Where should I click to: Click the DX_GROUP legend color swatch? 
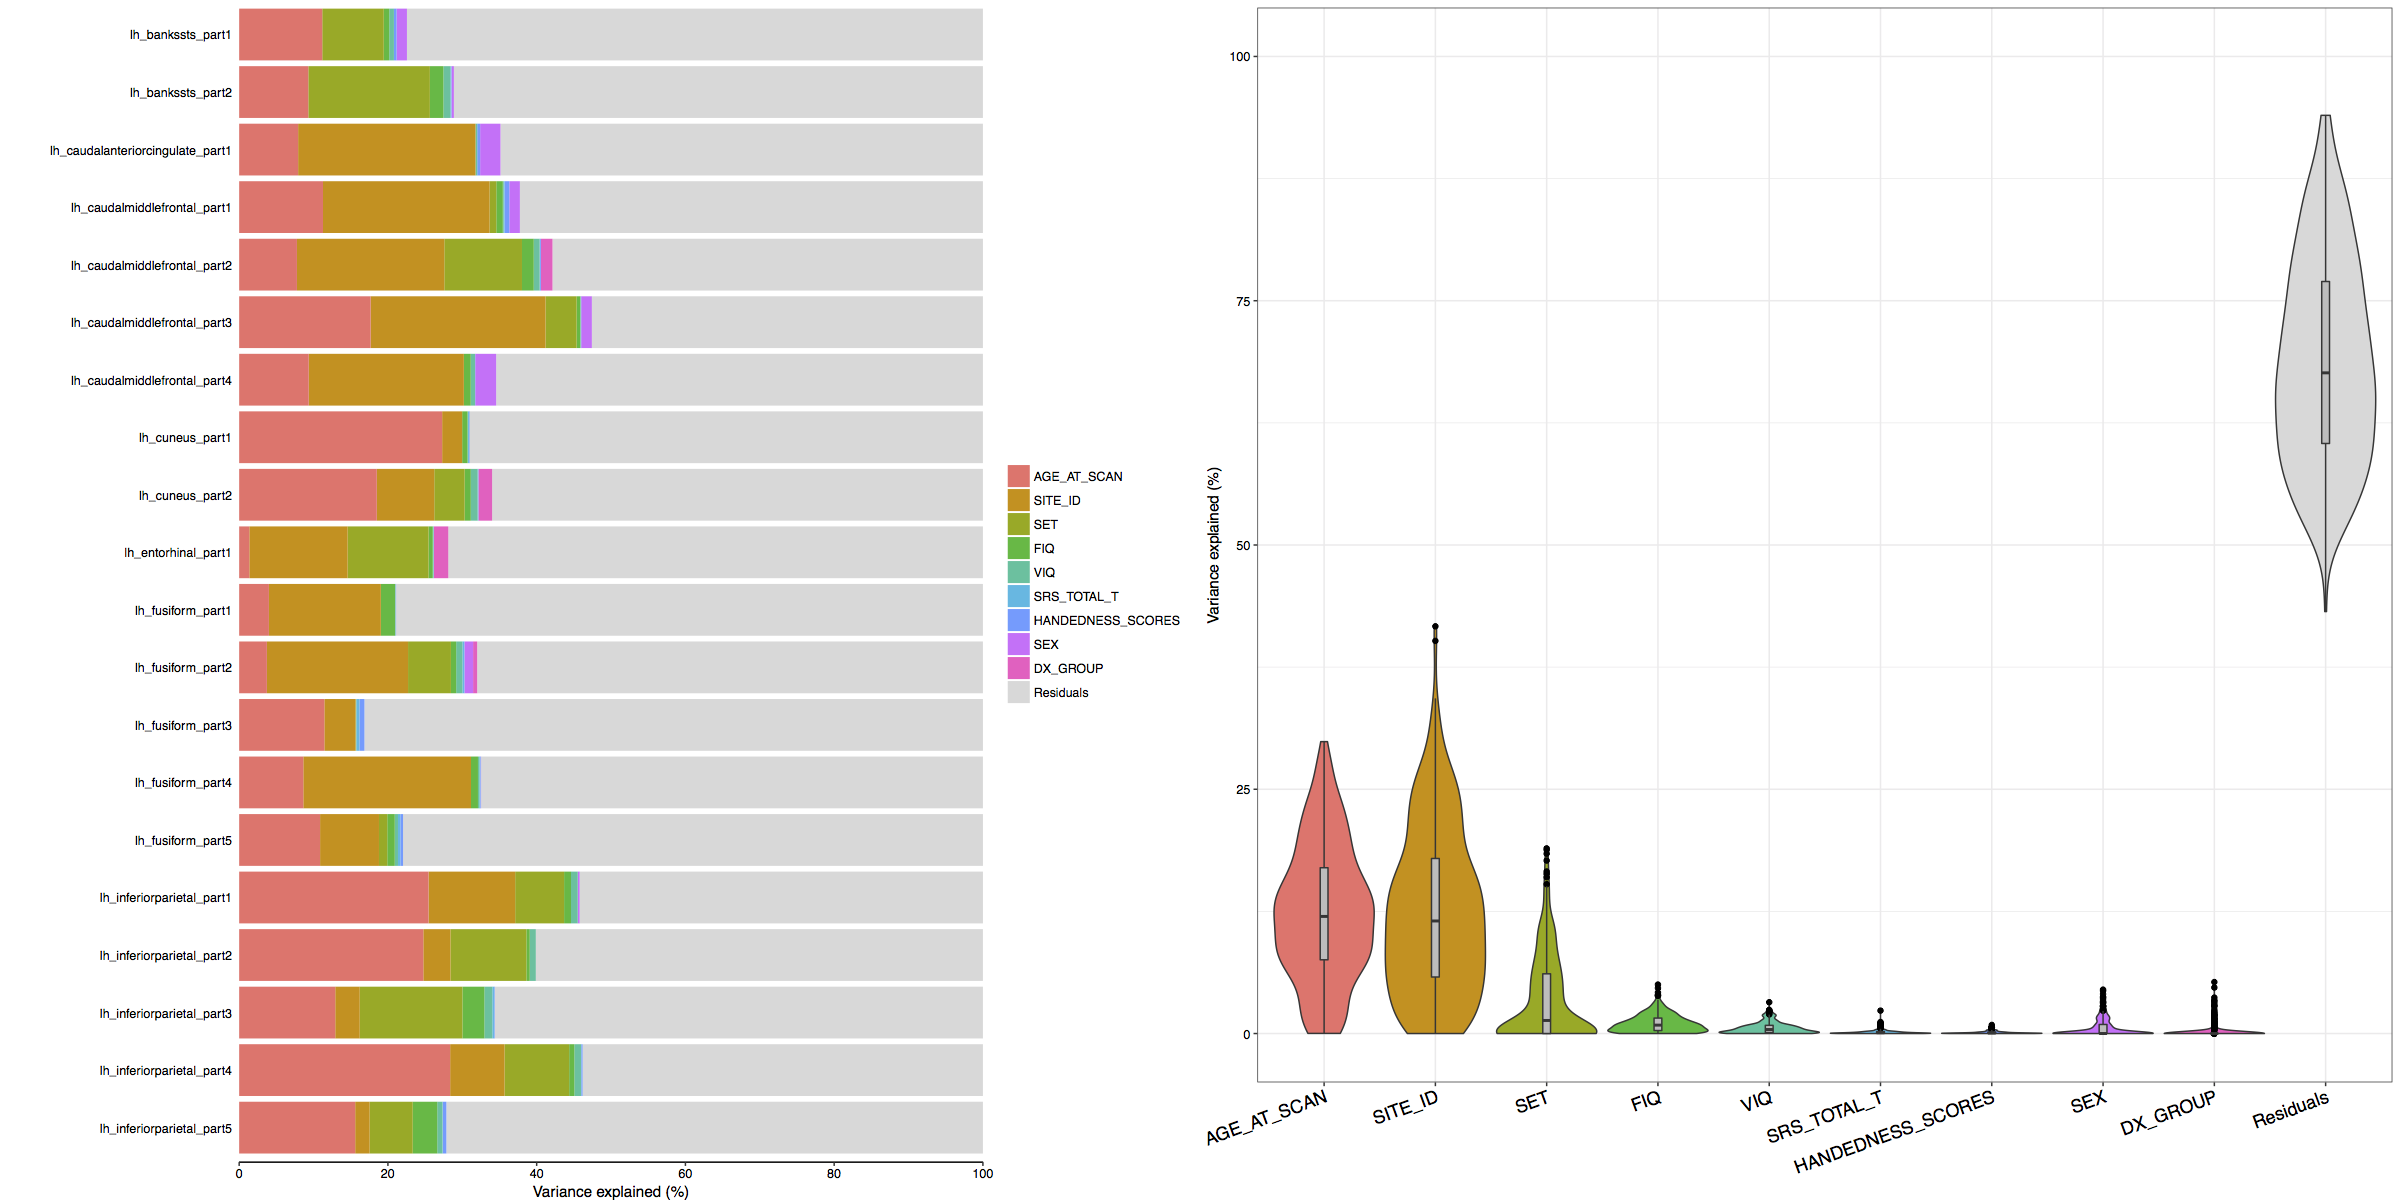1018,668
